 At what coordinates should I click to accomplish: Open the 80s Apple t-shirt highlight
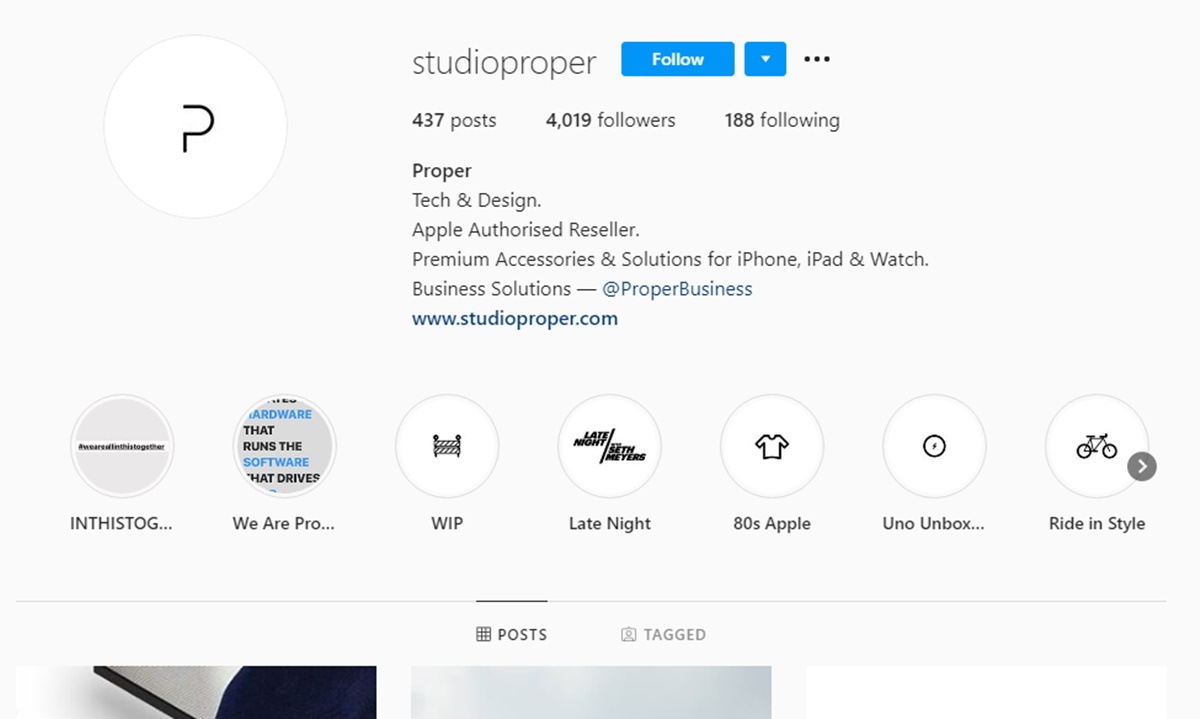coord(772,446)
